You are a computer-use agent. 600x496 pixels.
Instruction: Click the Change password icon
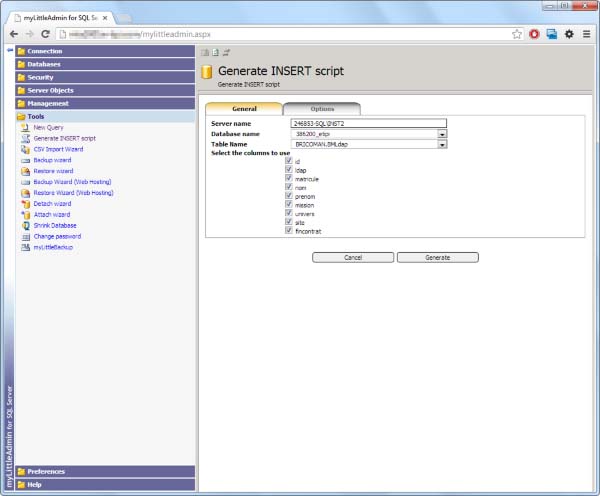point(25,237)
